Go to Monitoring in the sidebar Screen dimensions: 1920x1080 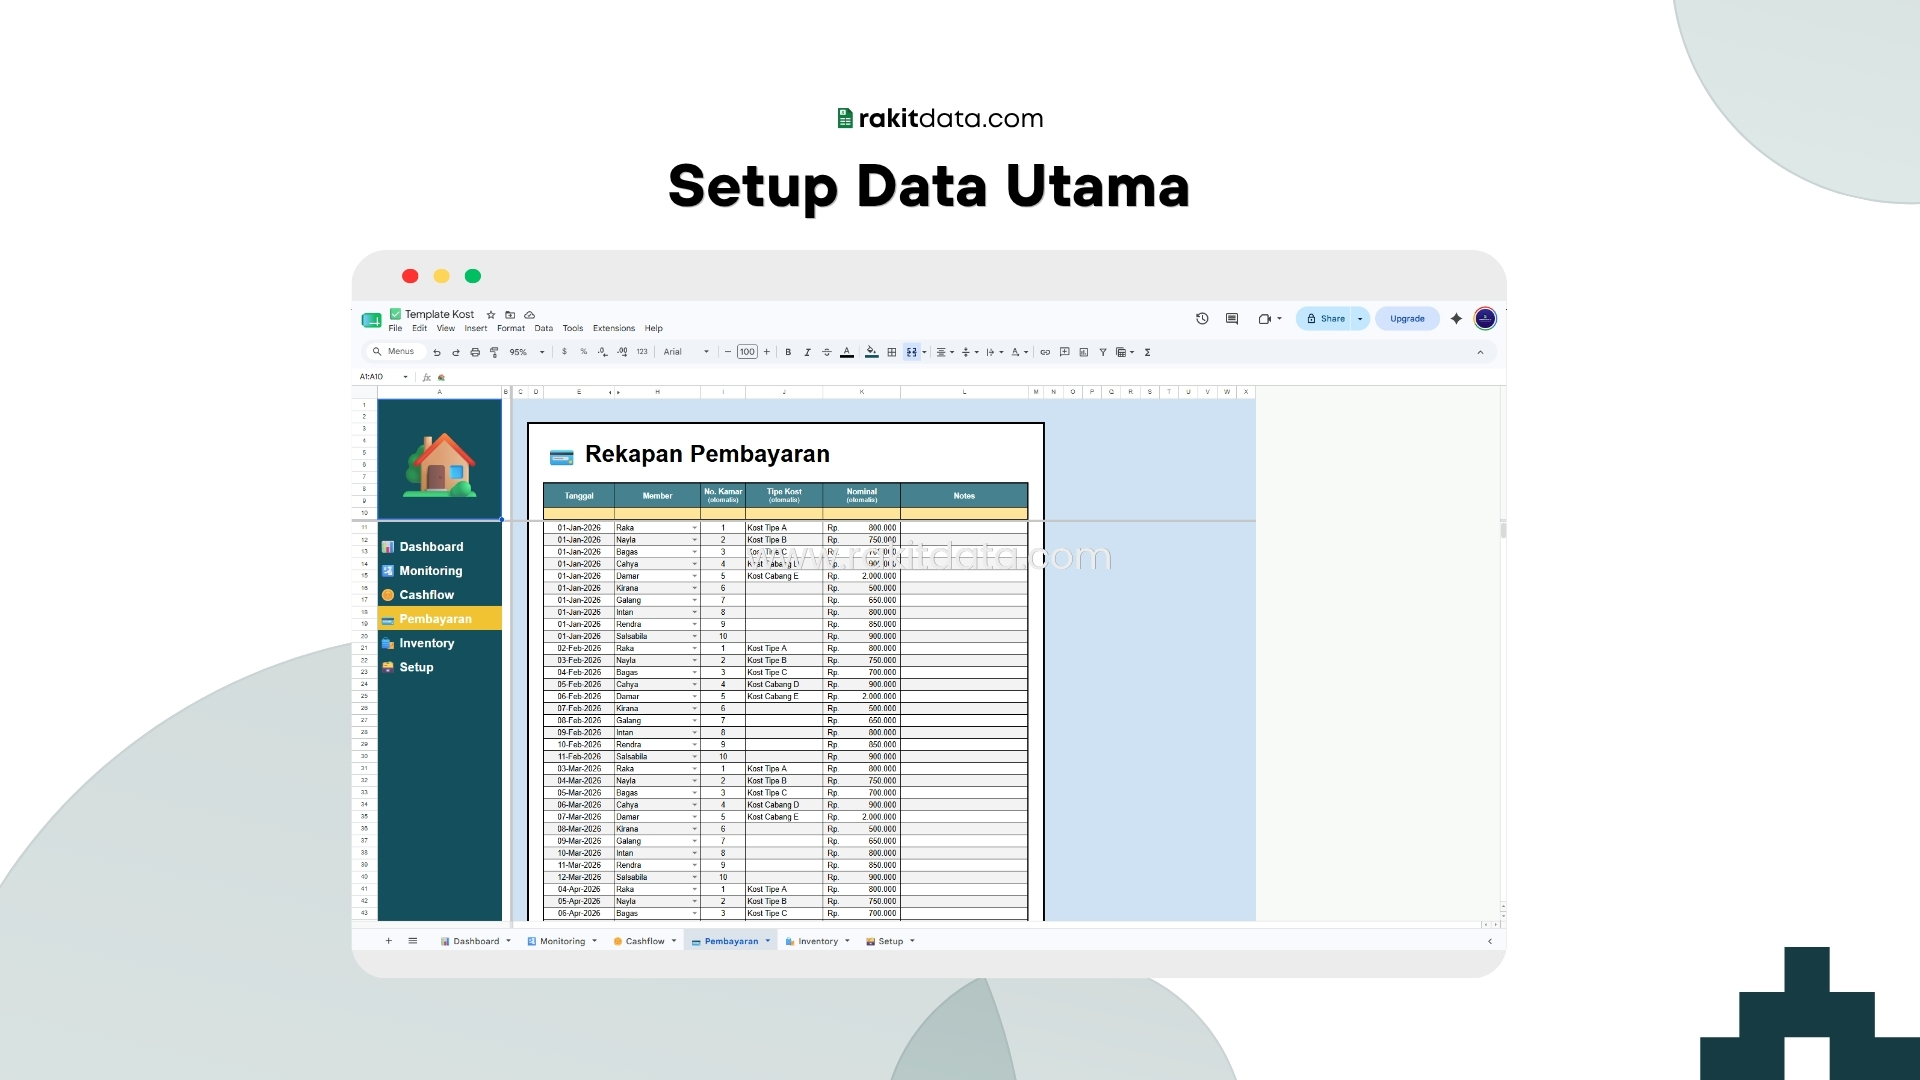coord(431,571)
